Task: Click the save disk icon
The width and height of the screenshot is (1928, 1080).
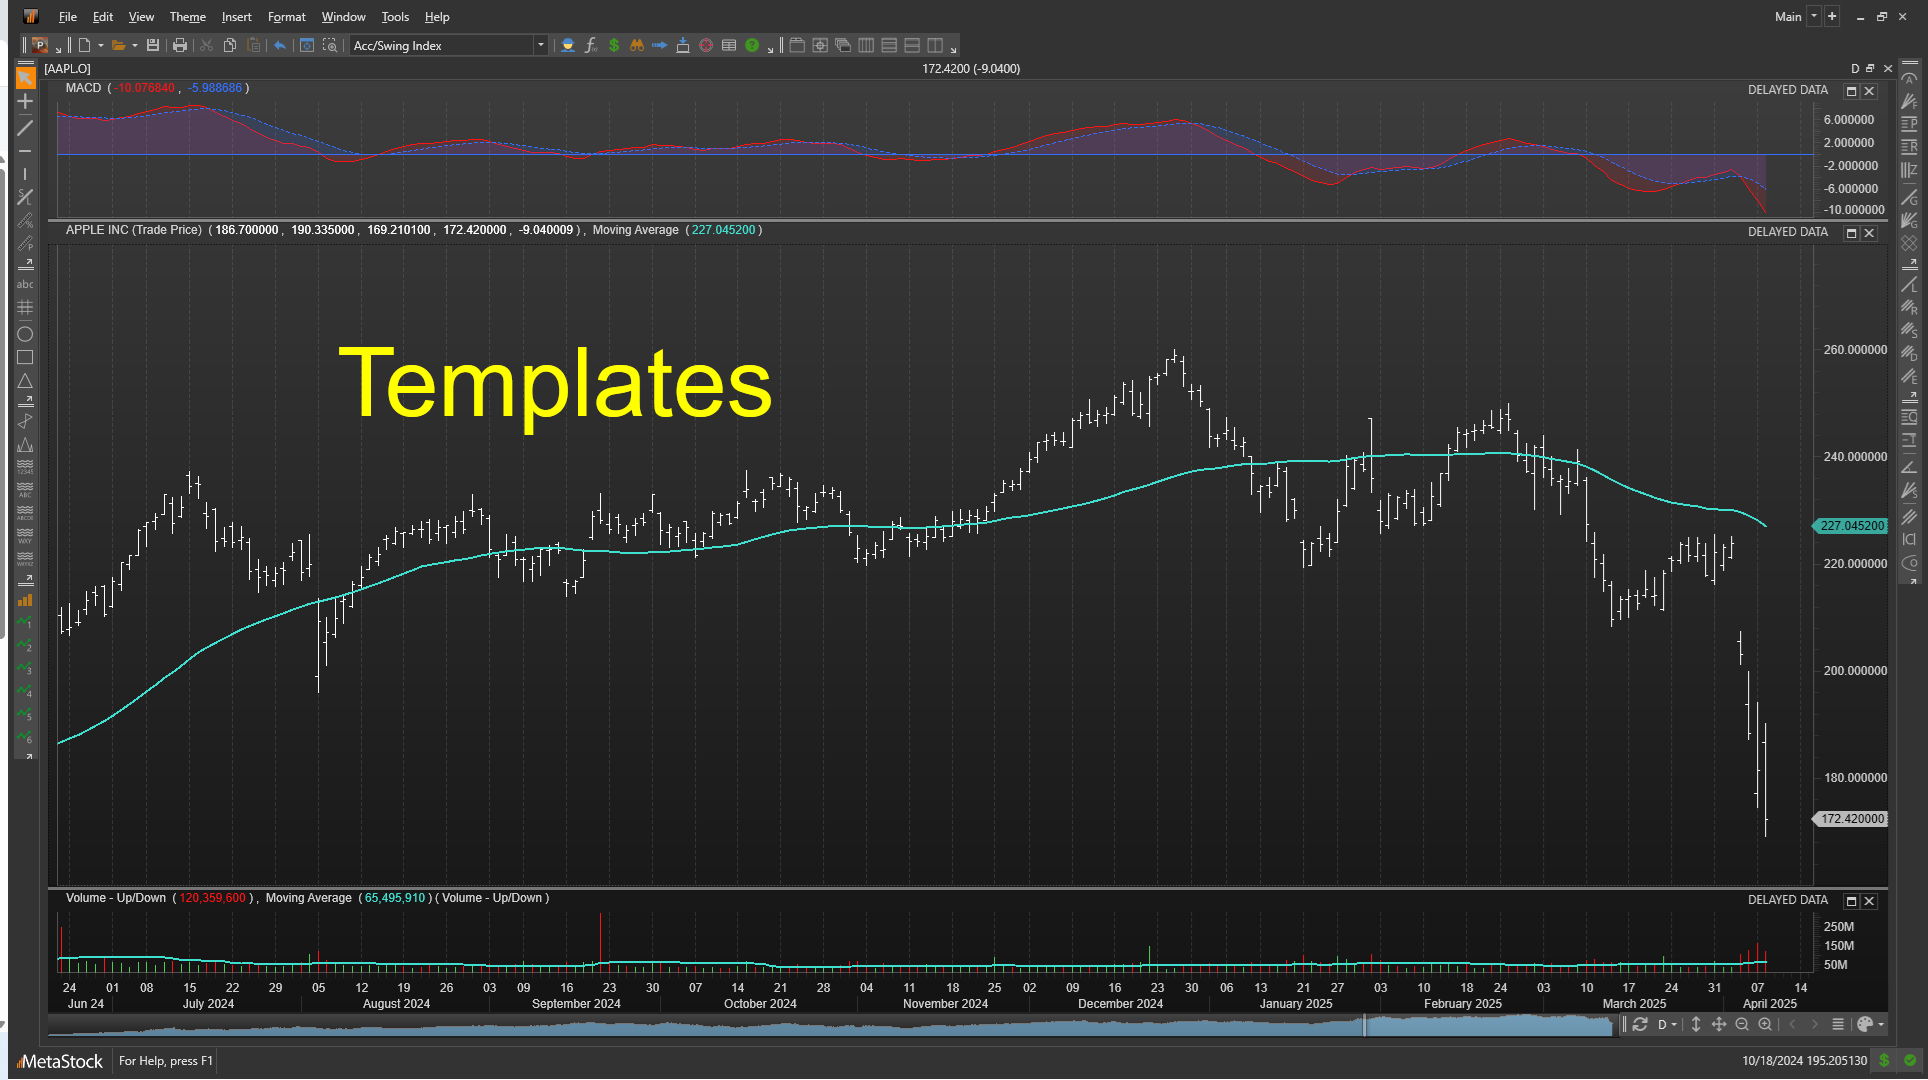Action: click(x=153, y=45)
